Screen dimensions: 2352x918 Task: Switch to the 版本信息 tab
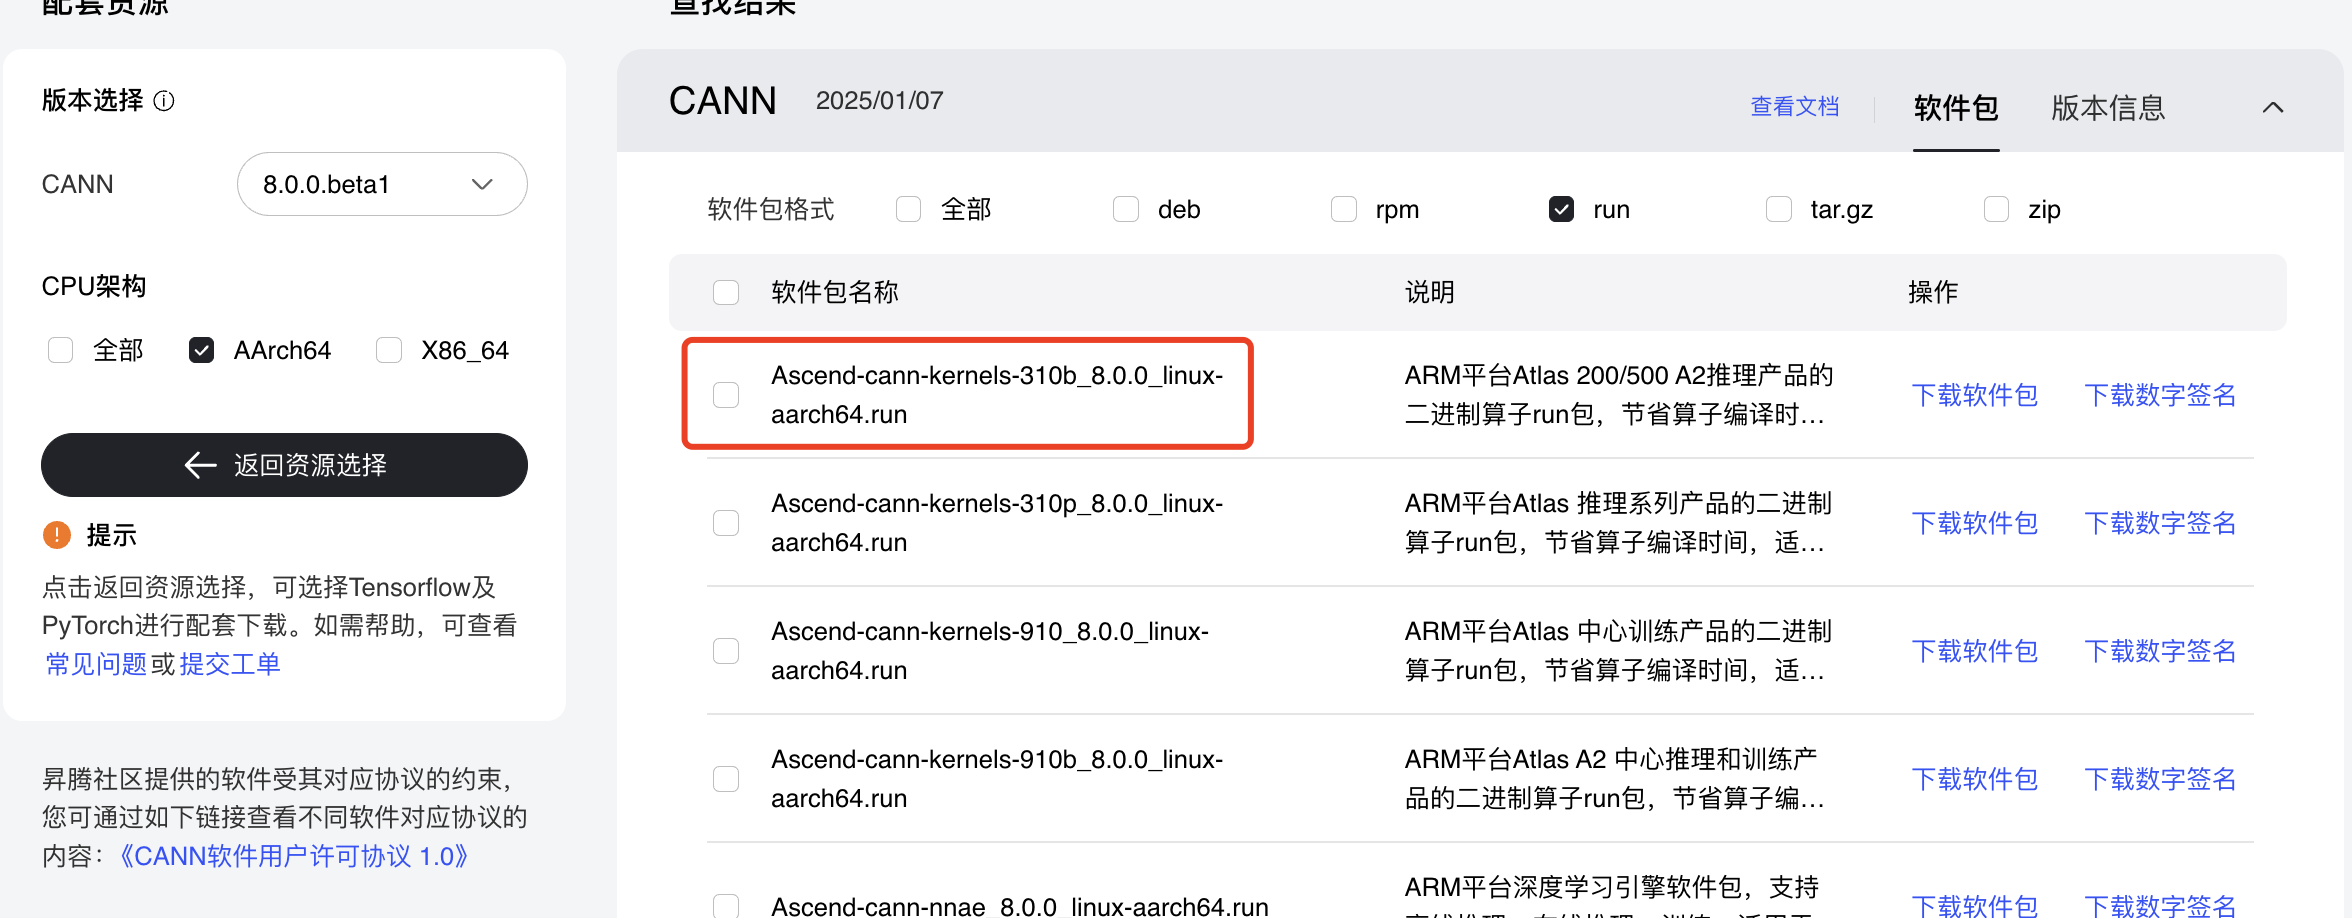pyautogui.click(x=2107, y=107)
